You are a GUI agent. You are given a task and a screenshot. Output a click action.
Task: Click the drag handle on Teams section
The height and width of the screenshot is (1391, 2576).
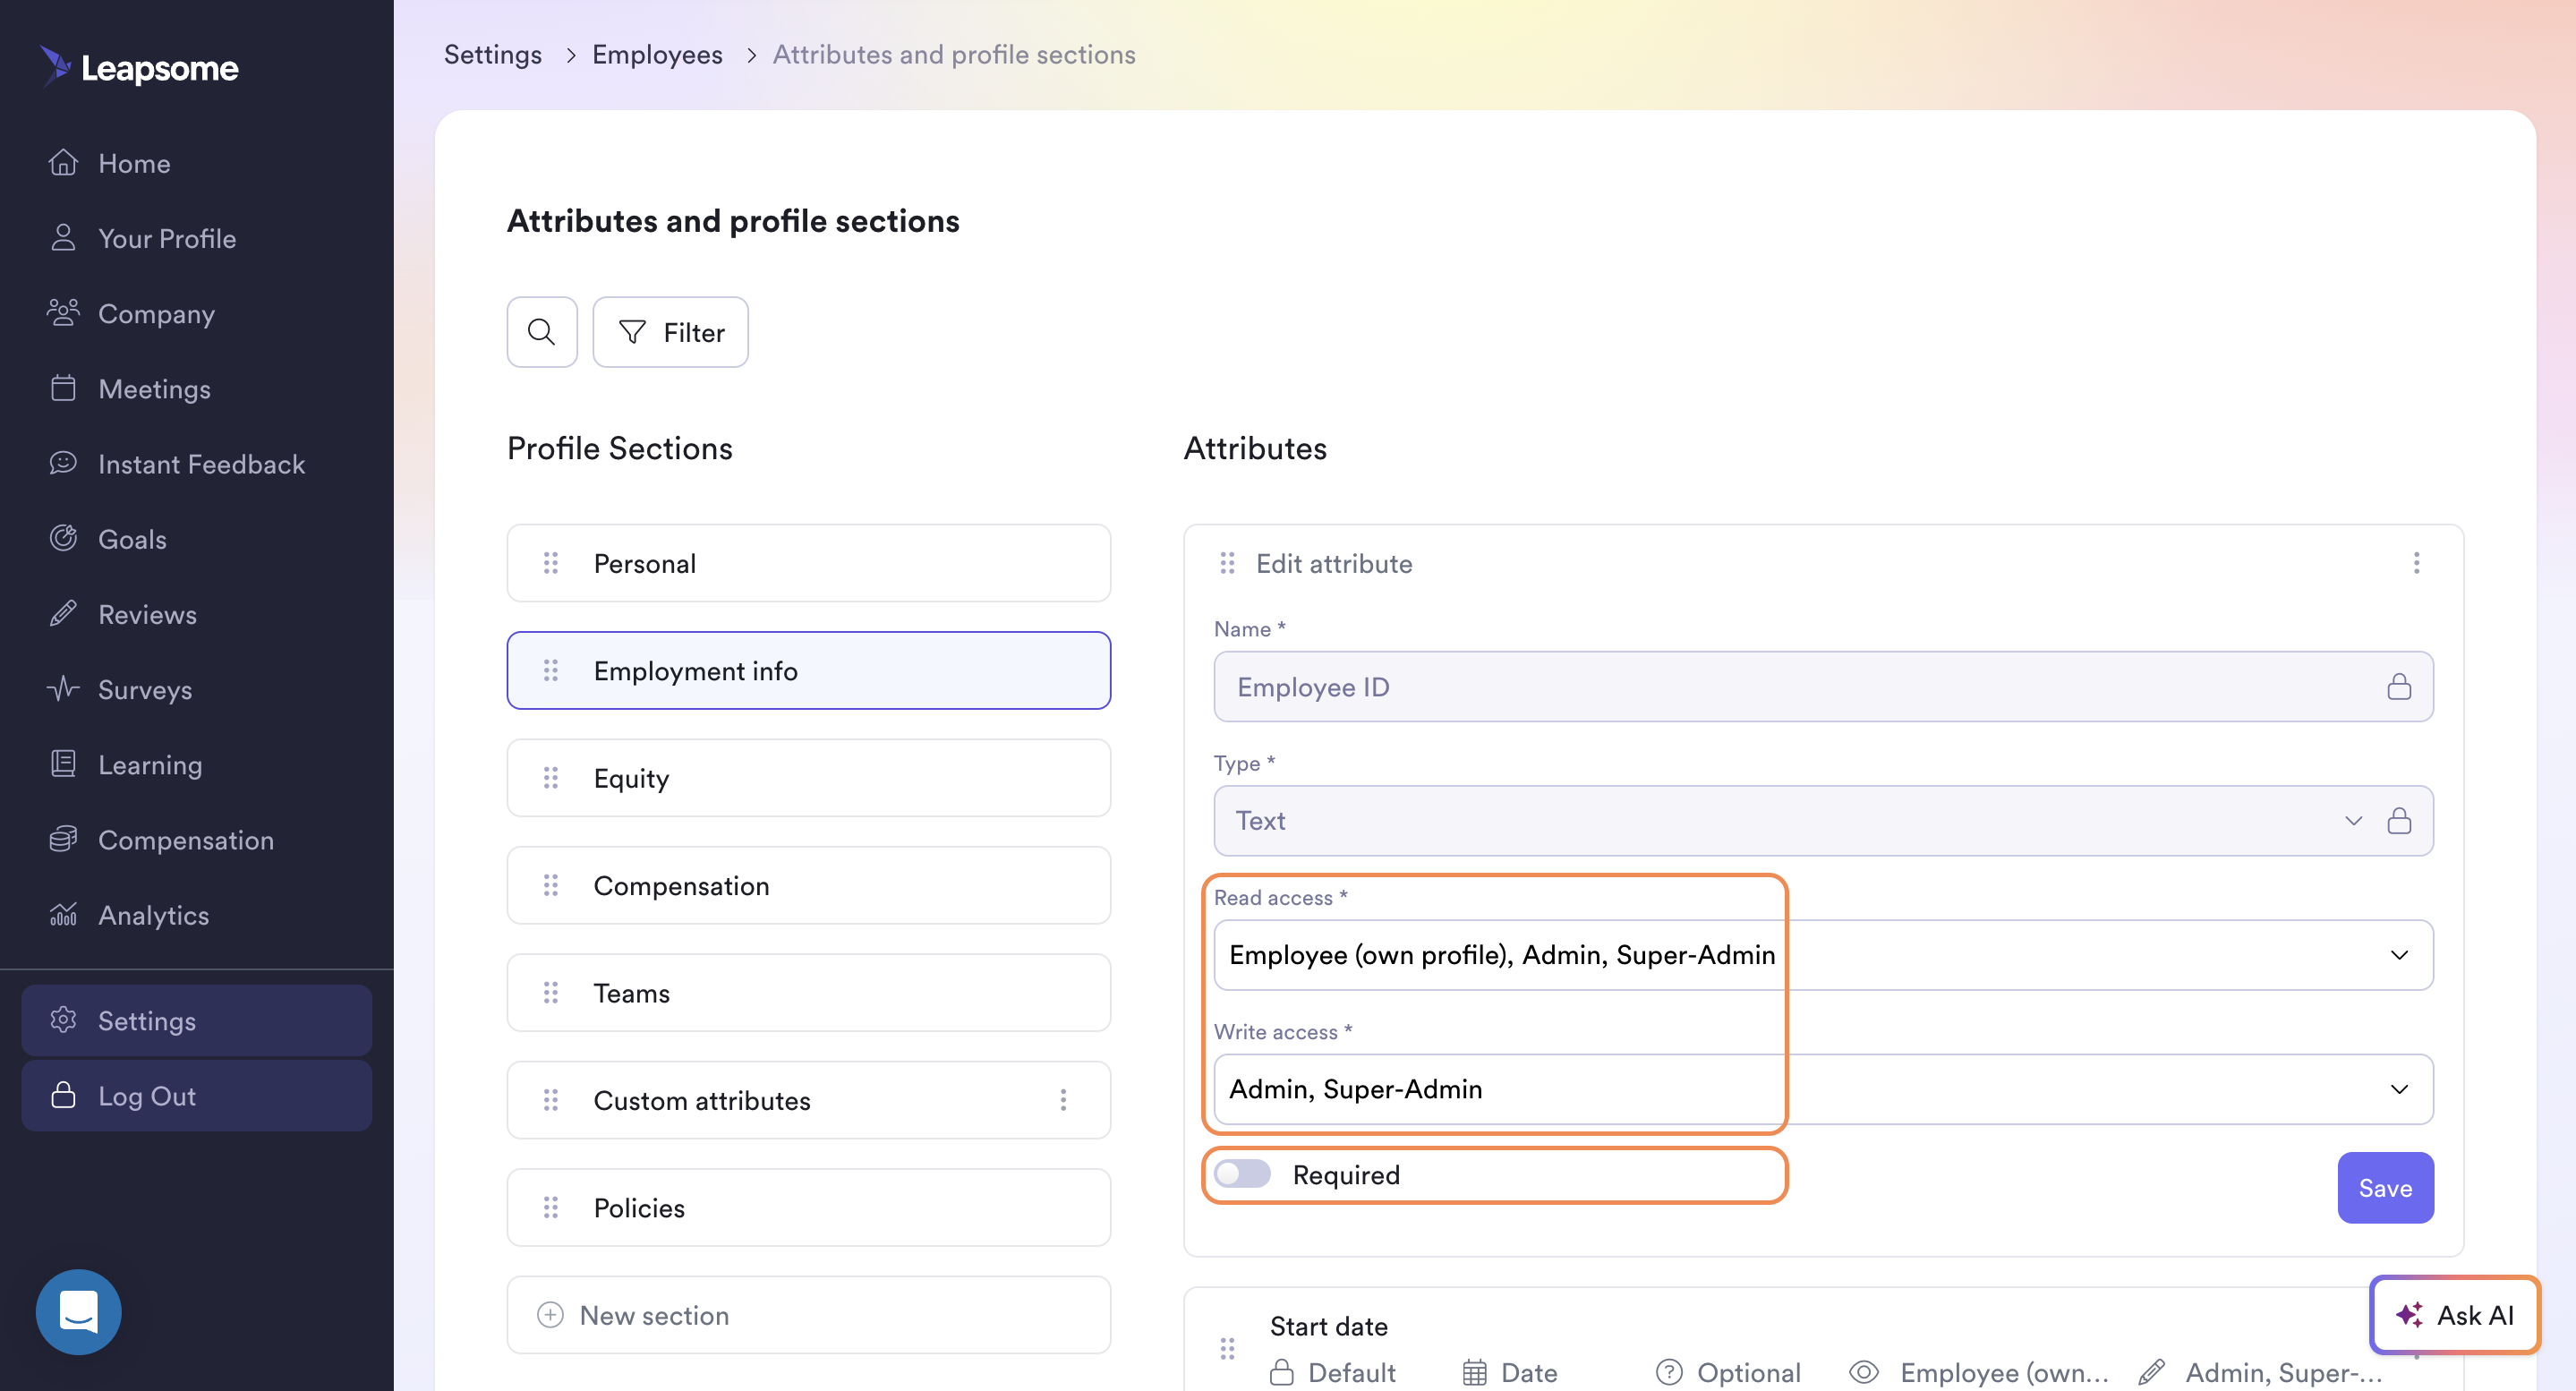pos(551,993)
